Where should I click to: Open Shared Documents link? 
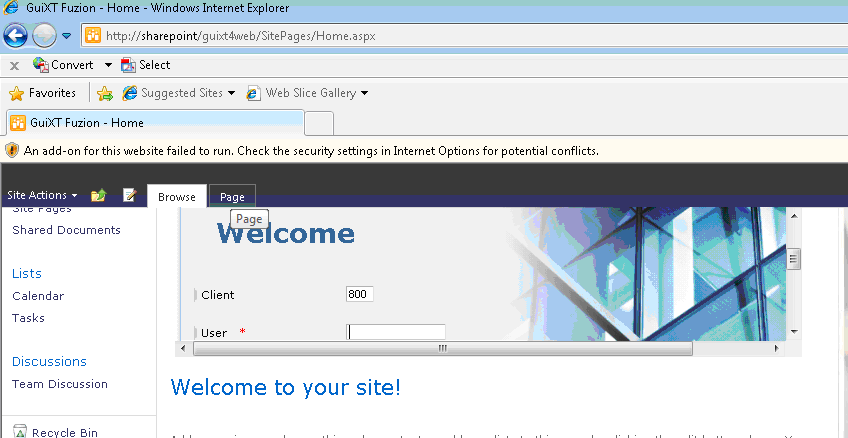coord(67,230)
